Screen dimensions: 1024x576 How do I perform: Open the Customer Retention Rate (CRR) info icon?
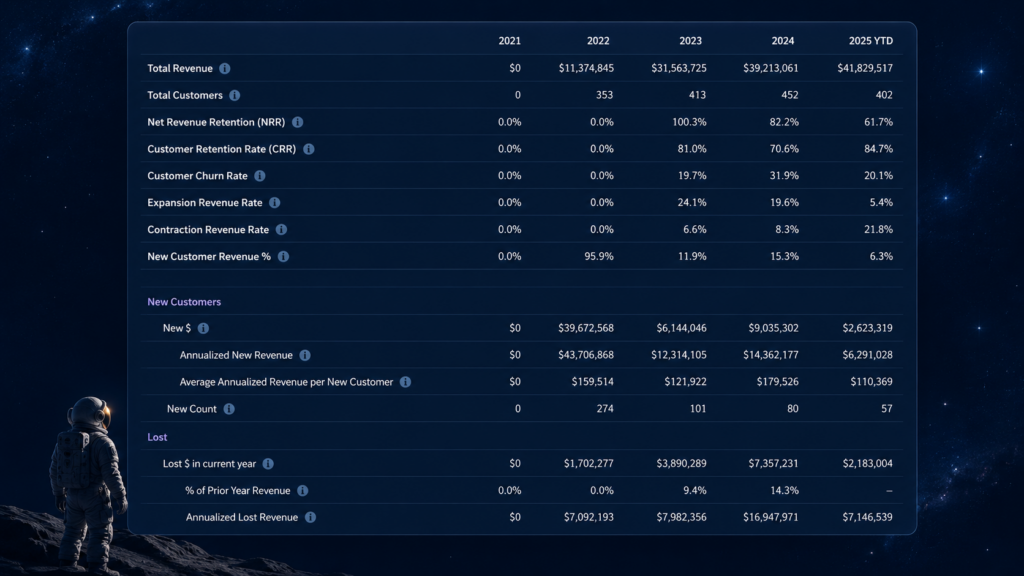pos(309,149)
